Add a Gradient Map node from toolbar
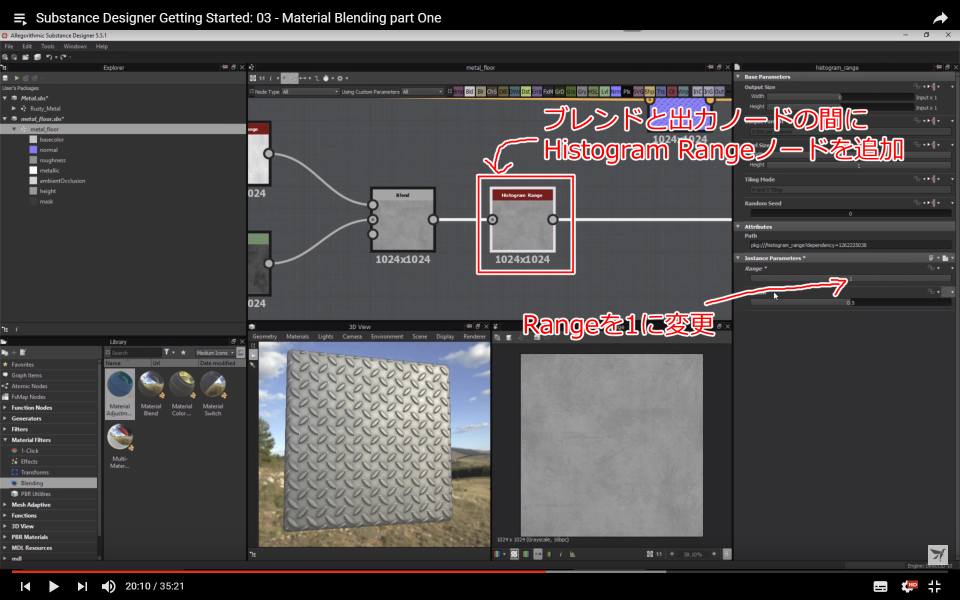The height and width of the screenshot is (600, 960). (571, 92)
